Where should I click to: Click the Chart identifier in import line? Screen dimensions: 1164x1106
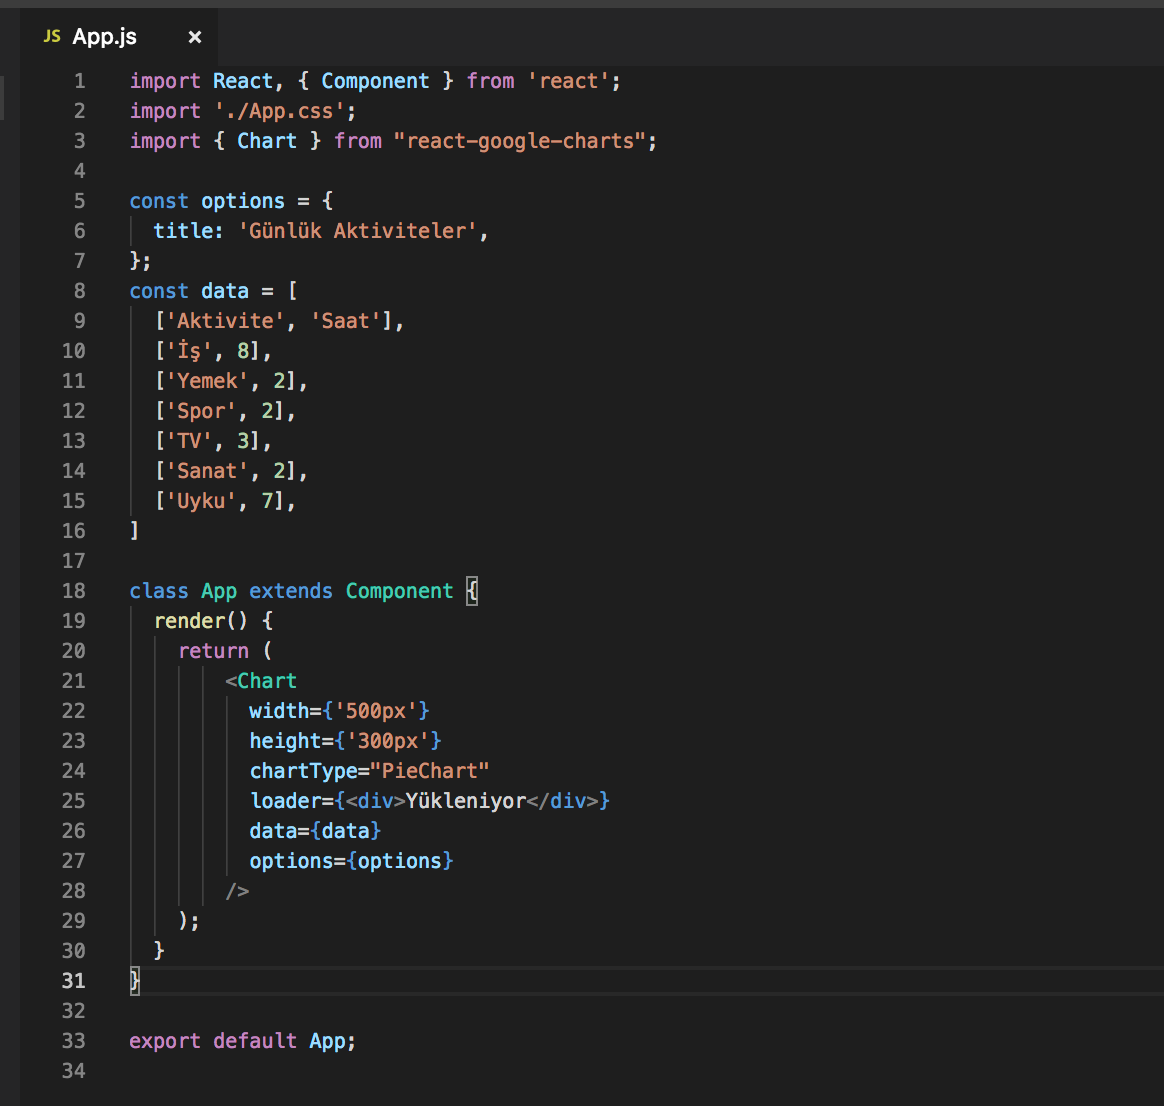[267, 141]
